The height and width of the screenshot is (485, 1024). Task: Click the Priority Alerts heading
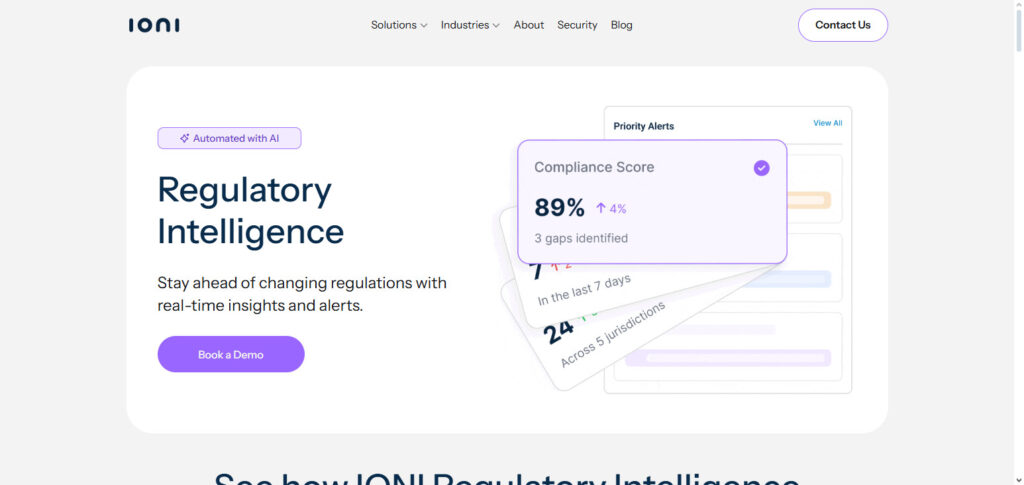644,126
